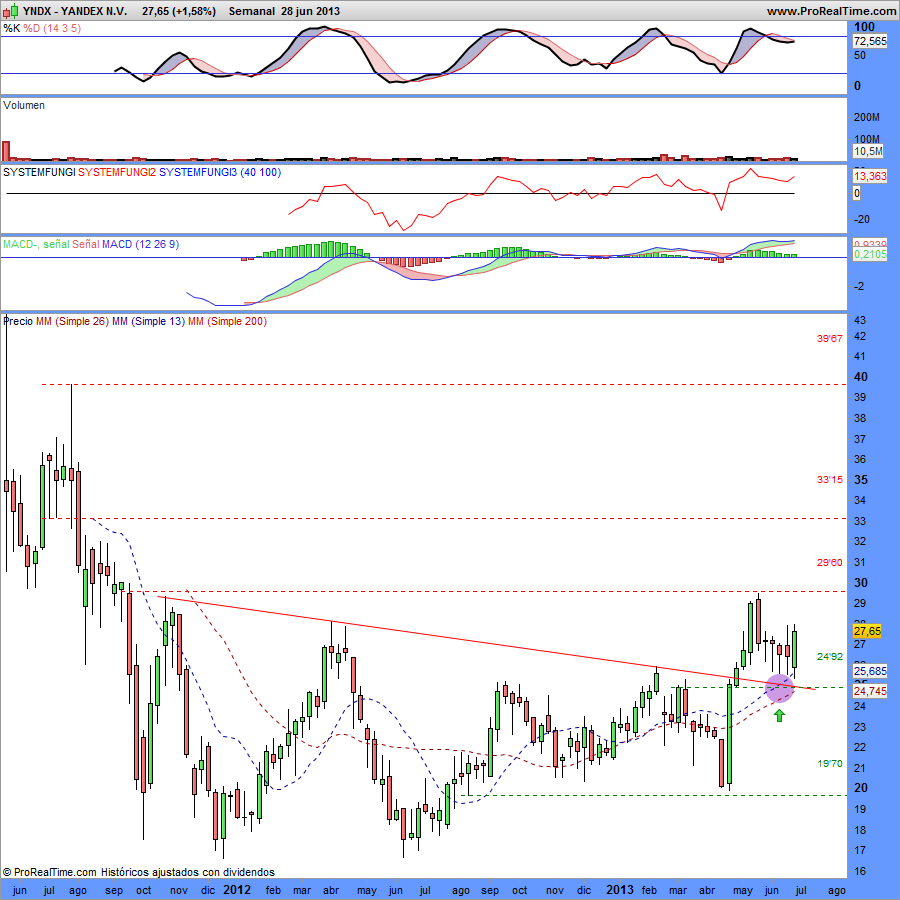Click the Precio label in price panel

click(x=18, y=321)
